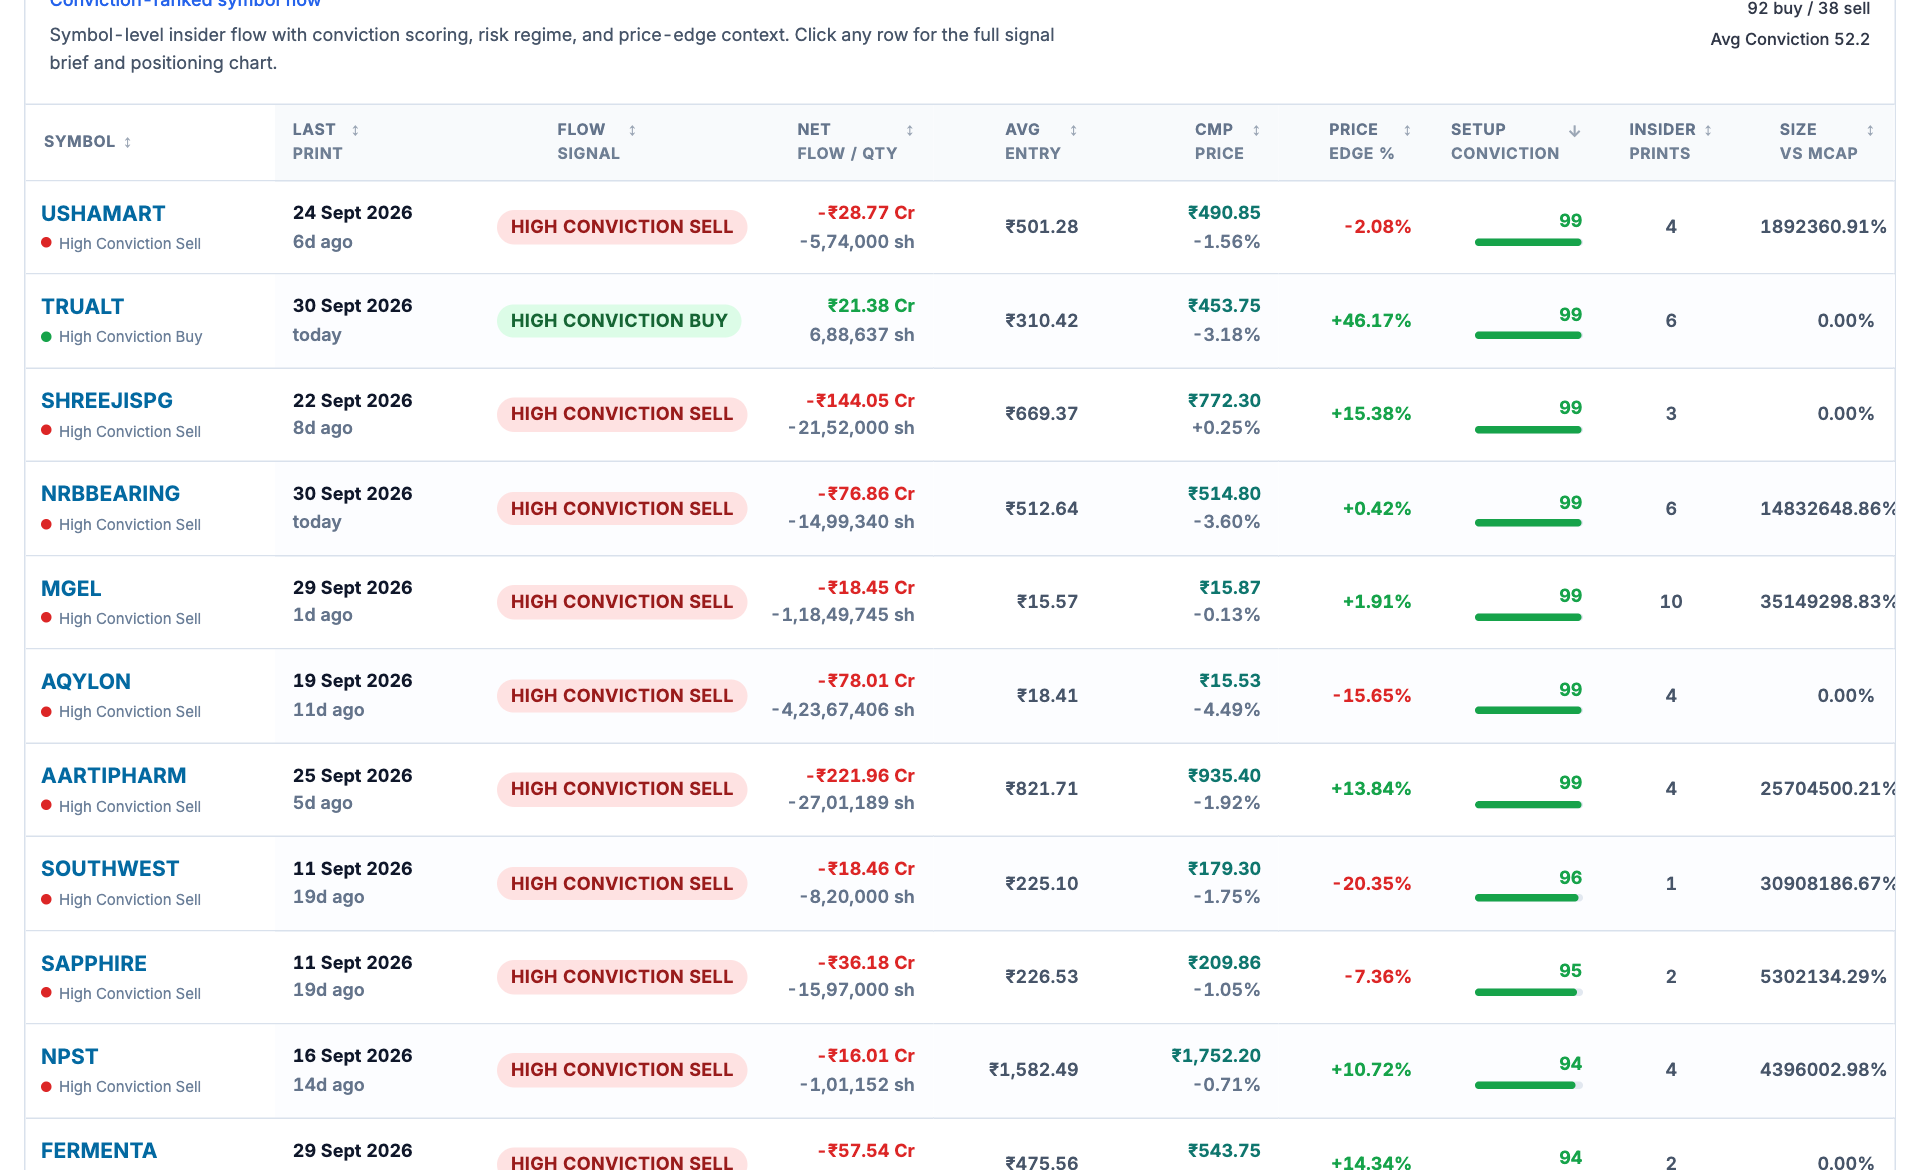This screenshot has height=1170, width=1920.
Task: Open TRUALT symbol link
Action: click(x=83, y=306)
